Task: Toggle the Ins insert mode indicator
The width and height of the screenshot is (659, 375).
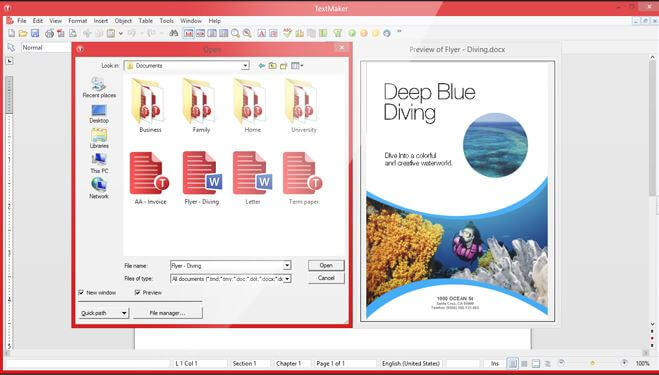Action: coord(495,363)
